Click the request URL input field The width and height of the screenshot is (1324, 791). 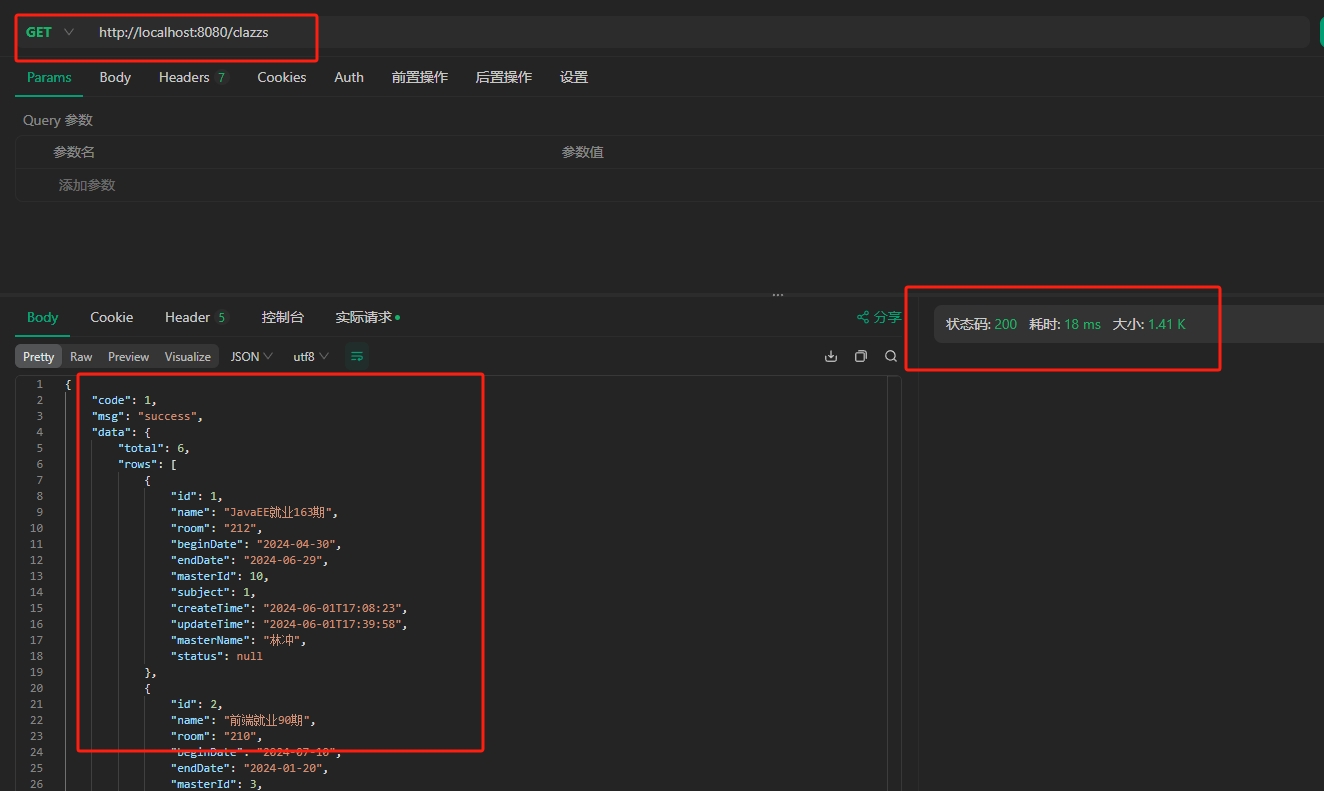(x=600, y=32)
